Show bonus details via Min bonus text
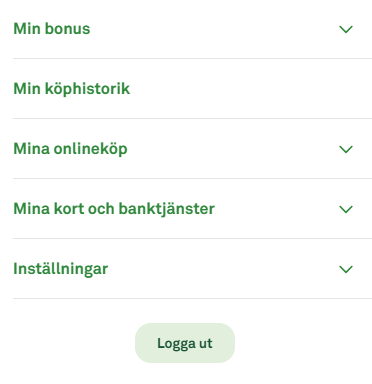Image resolution: width=372 pixels, height=384 pixels. (52, 29)
